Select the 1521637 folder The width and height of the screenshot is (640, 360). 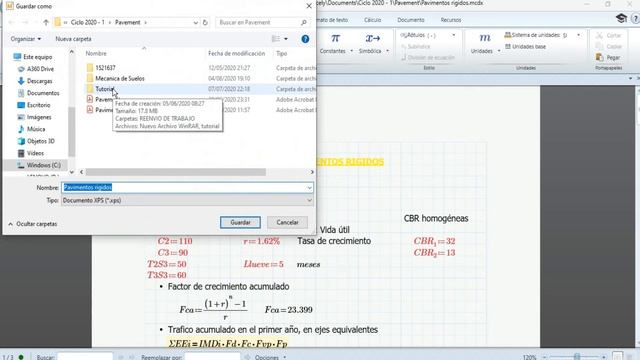(x=105, y=68)
